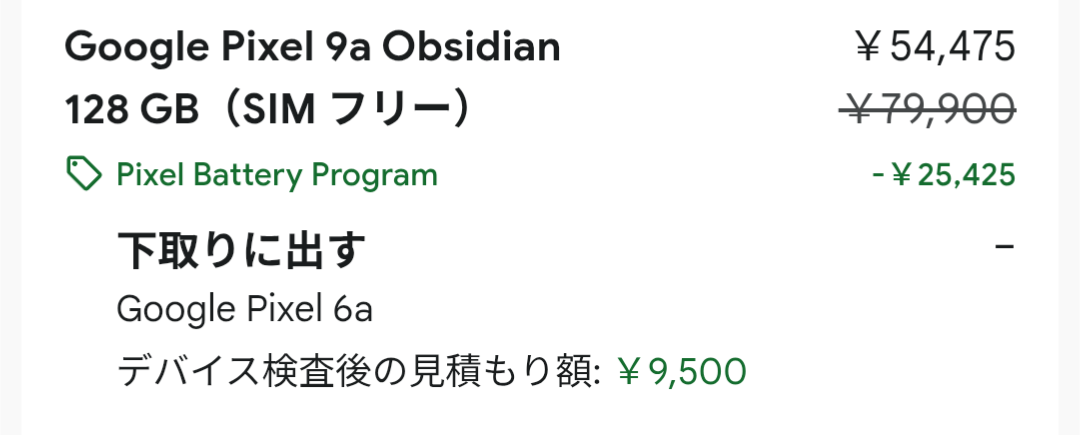Click the green ¥9,500 estimate value

(682, 372)
